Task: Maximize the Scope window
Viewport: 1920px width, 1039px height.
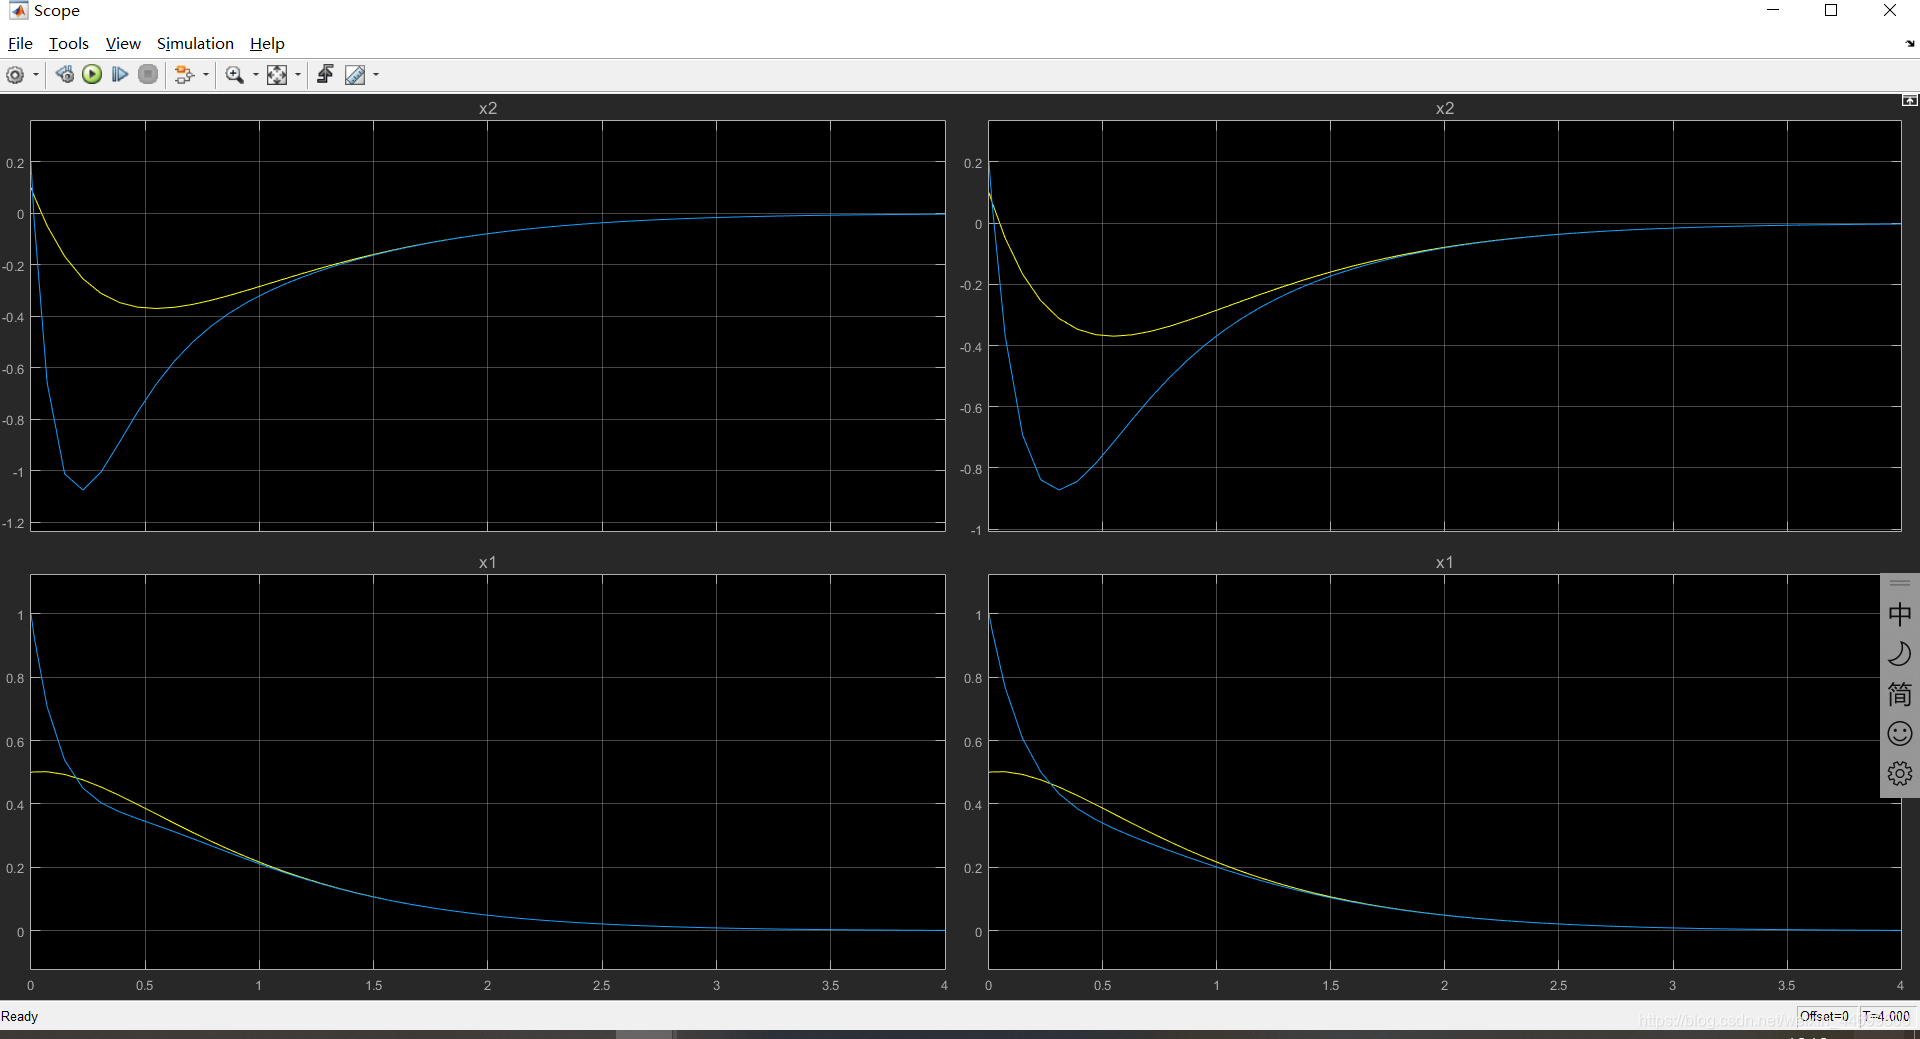Action: coord(1831,10)
